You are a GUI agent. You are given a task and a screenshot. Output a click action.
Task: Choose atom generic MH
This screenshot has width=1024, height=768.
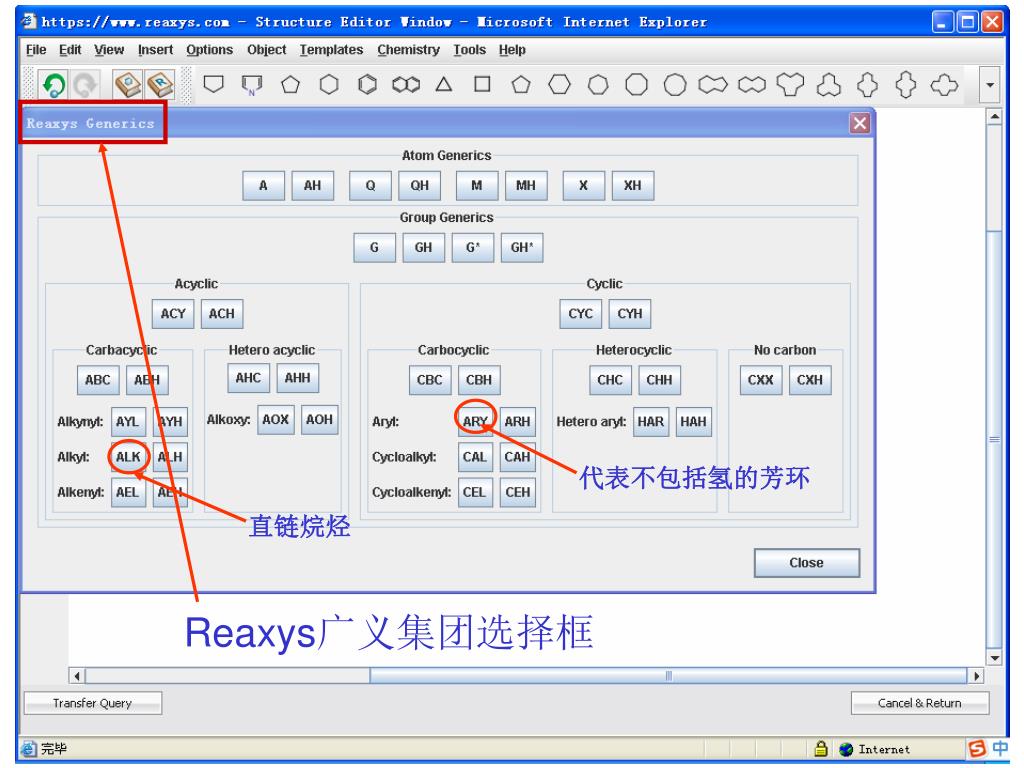pyautogui.click(x=526, y=185)
